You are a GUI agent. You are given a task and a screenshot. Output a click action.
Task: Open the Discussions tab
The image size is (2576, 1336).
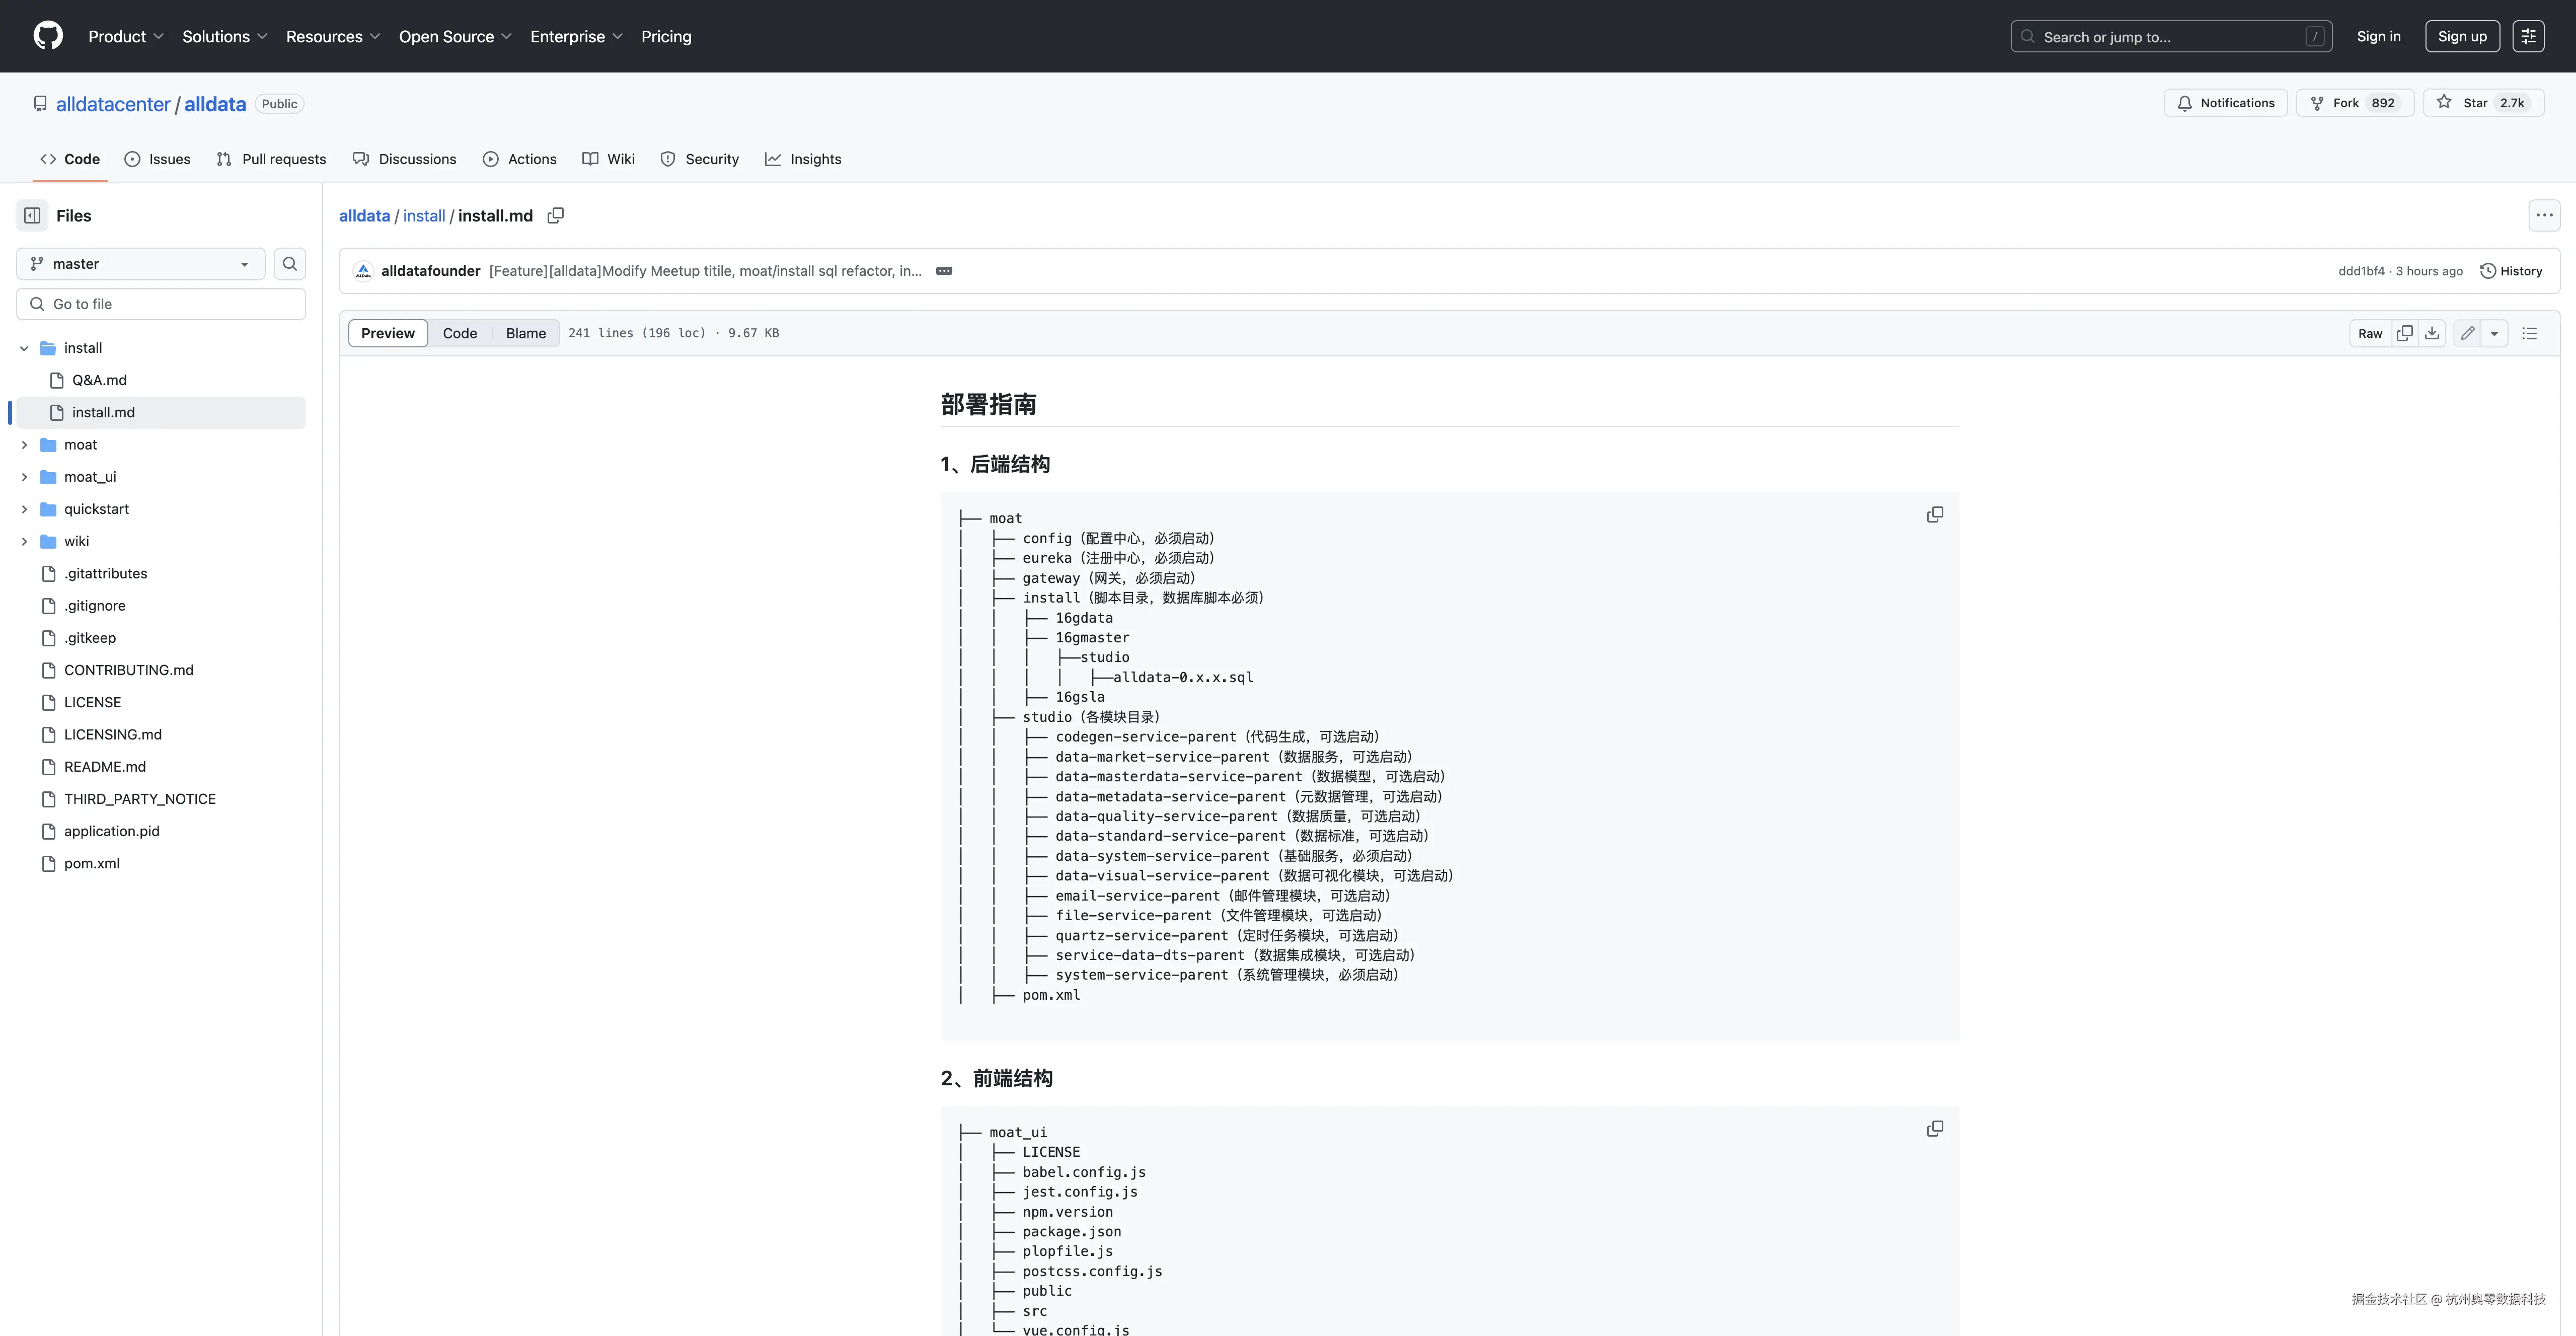(x=405, y=159)
